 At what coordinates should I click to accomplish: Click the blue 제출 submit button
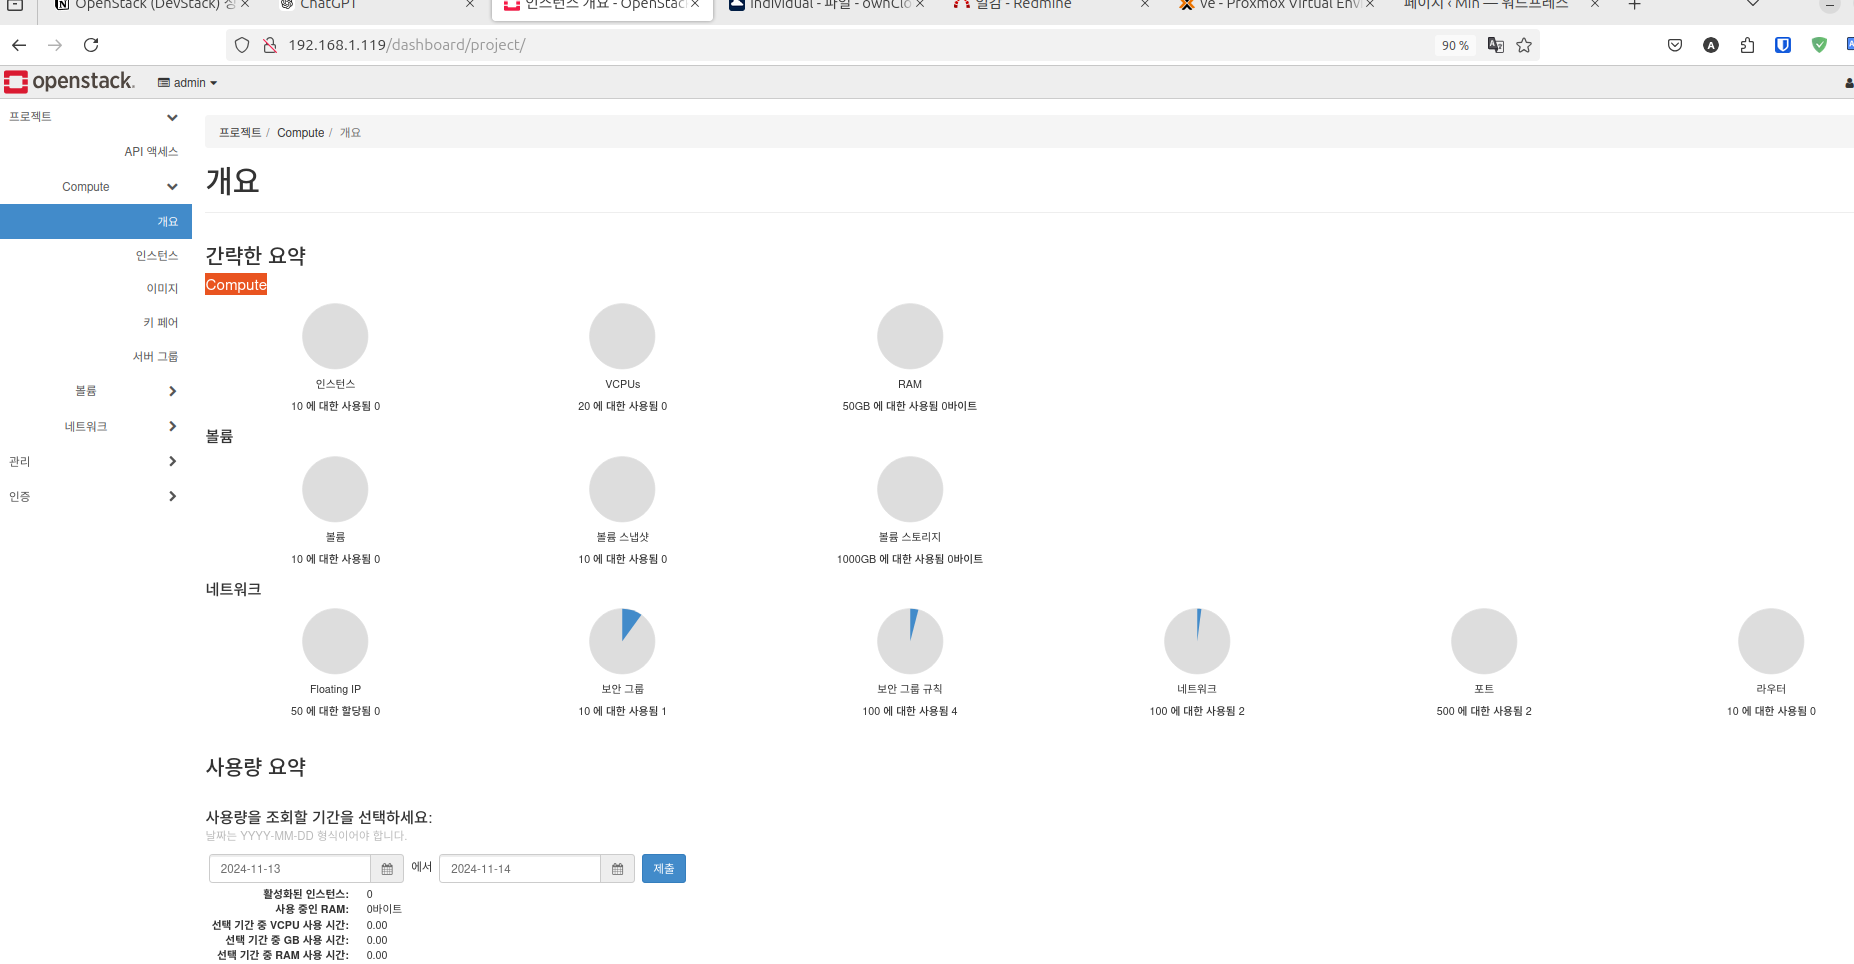point(663,869)
